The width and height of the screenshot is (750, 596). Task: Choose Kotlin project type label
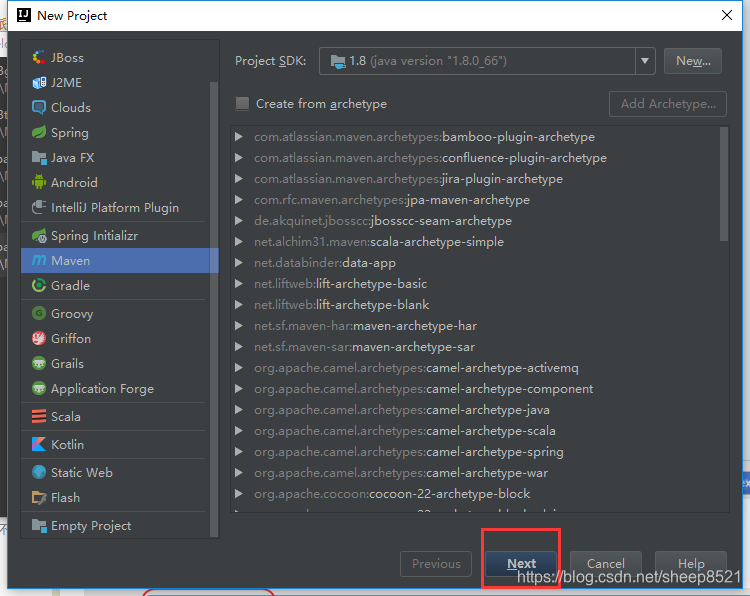pos(67,444)
